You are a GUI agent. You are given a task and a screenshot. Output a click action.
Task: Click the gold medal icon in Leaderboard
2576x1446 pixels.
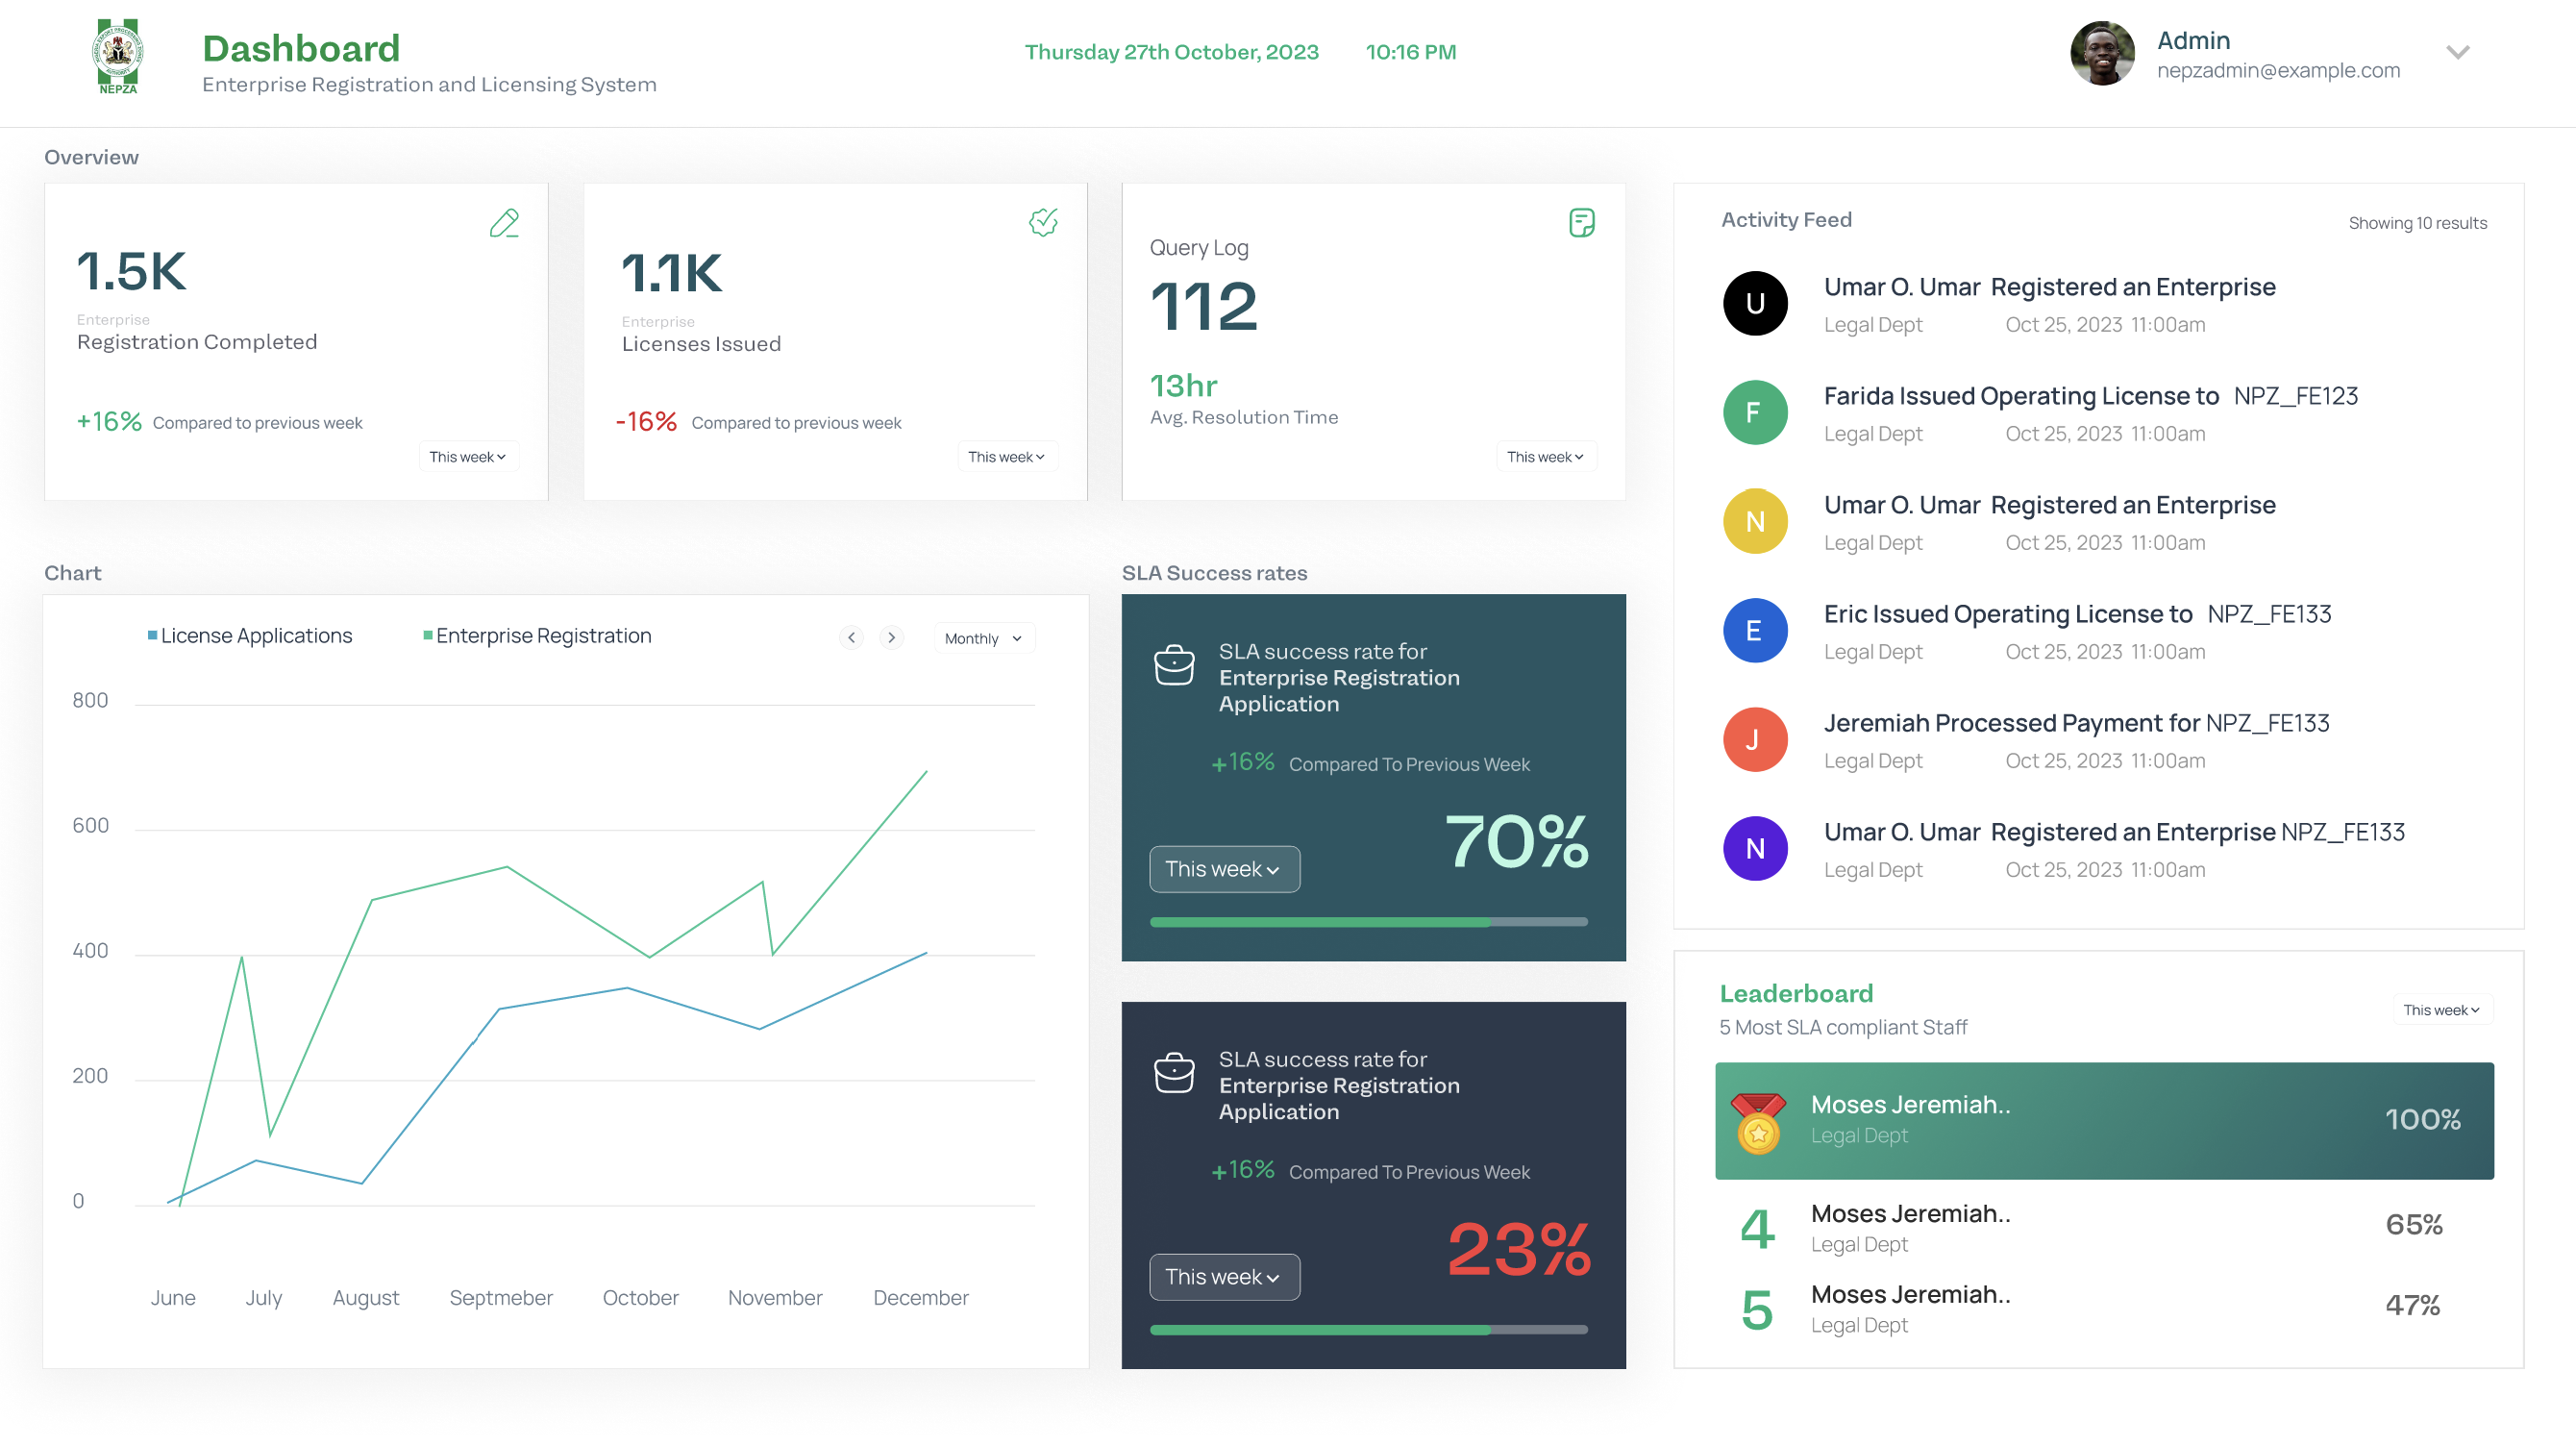(1758, 1123)
